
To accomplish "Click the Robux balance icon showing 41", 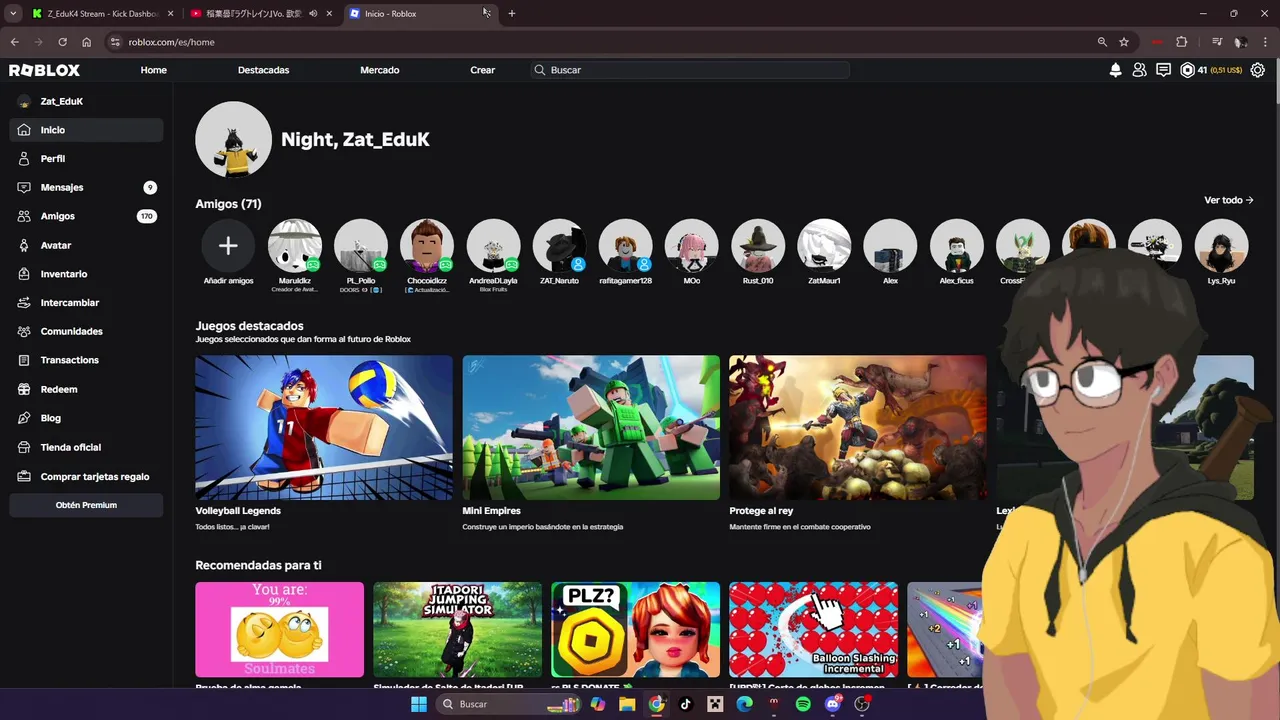I will (x=1187, y=70).
